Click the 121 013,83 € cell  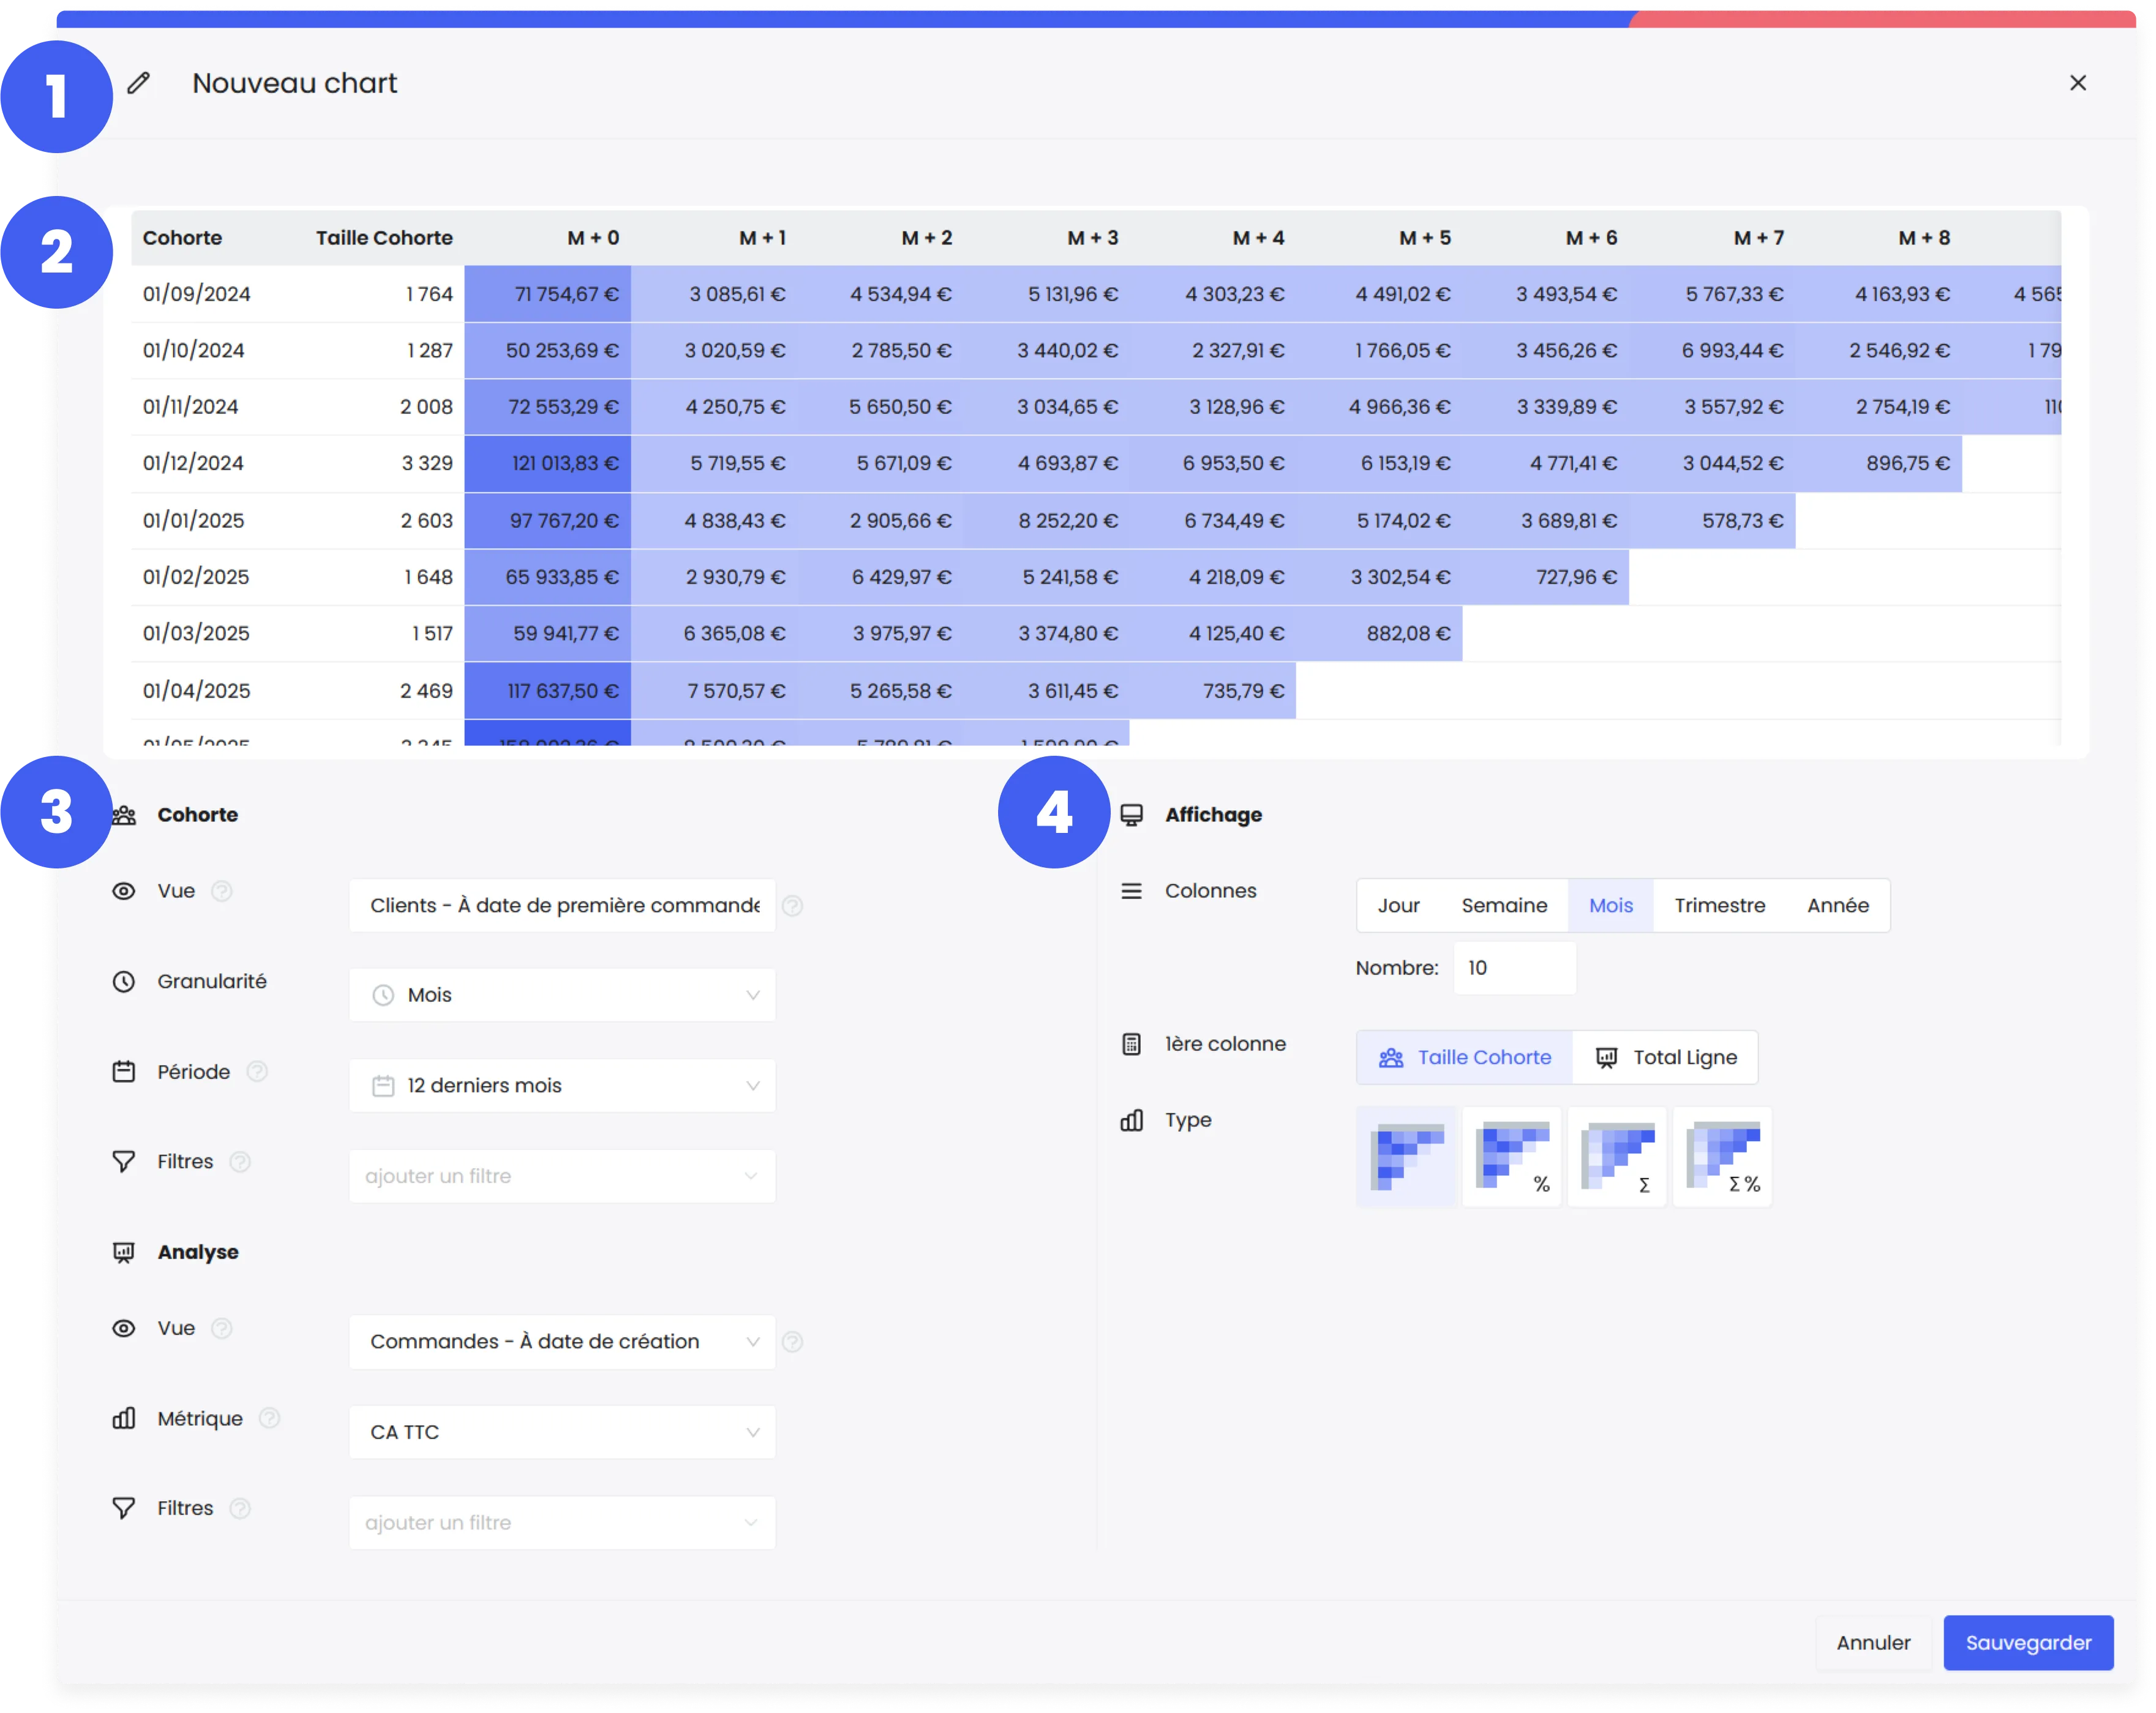[548, 463]
